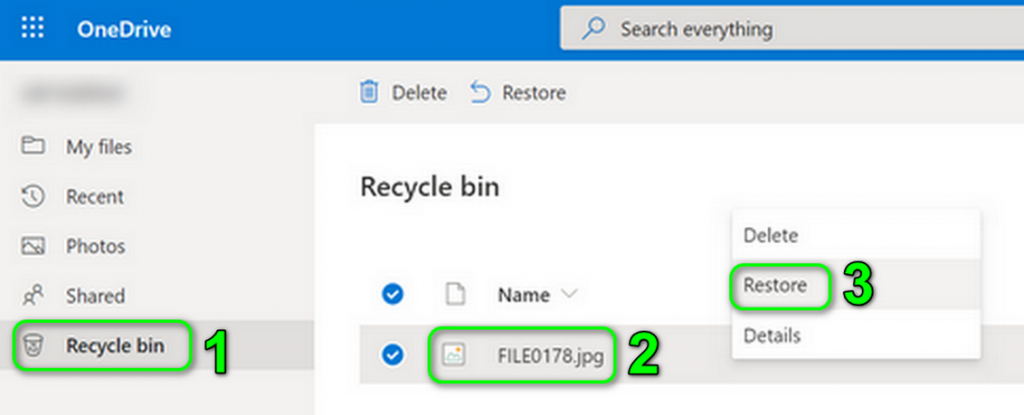The height and width of the screenshot is (415, 1024).
Task: Click the My files folder icon
Action: point(33,145)
